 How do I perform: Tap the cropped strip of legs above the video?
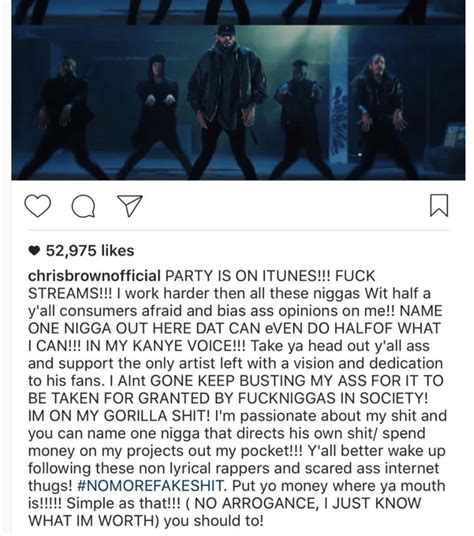point(238,12)
